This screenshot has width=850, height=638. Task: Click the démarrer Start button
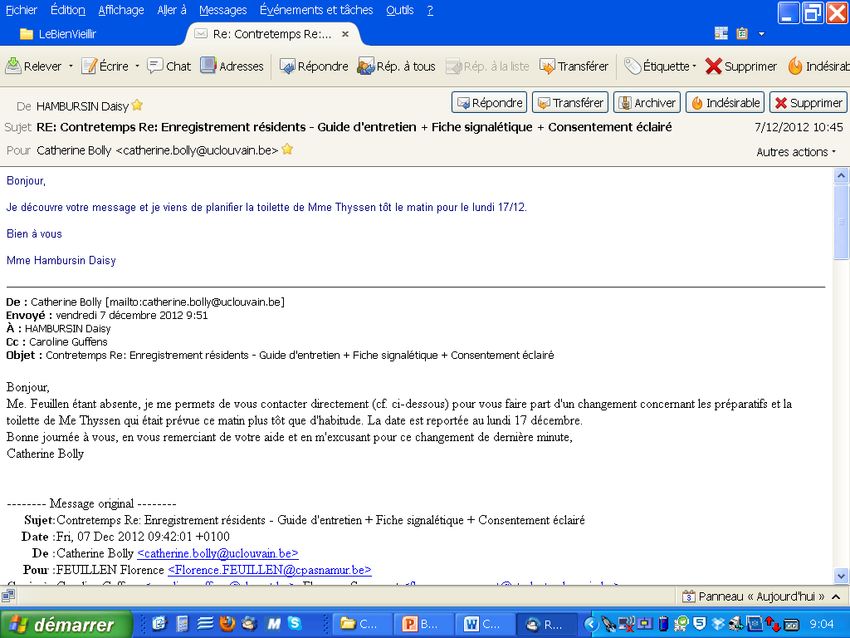tap(66, 624)
